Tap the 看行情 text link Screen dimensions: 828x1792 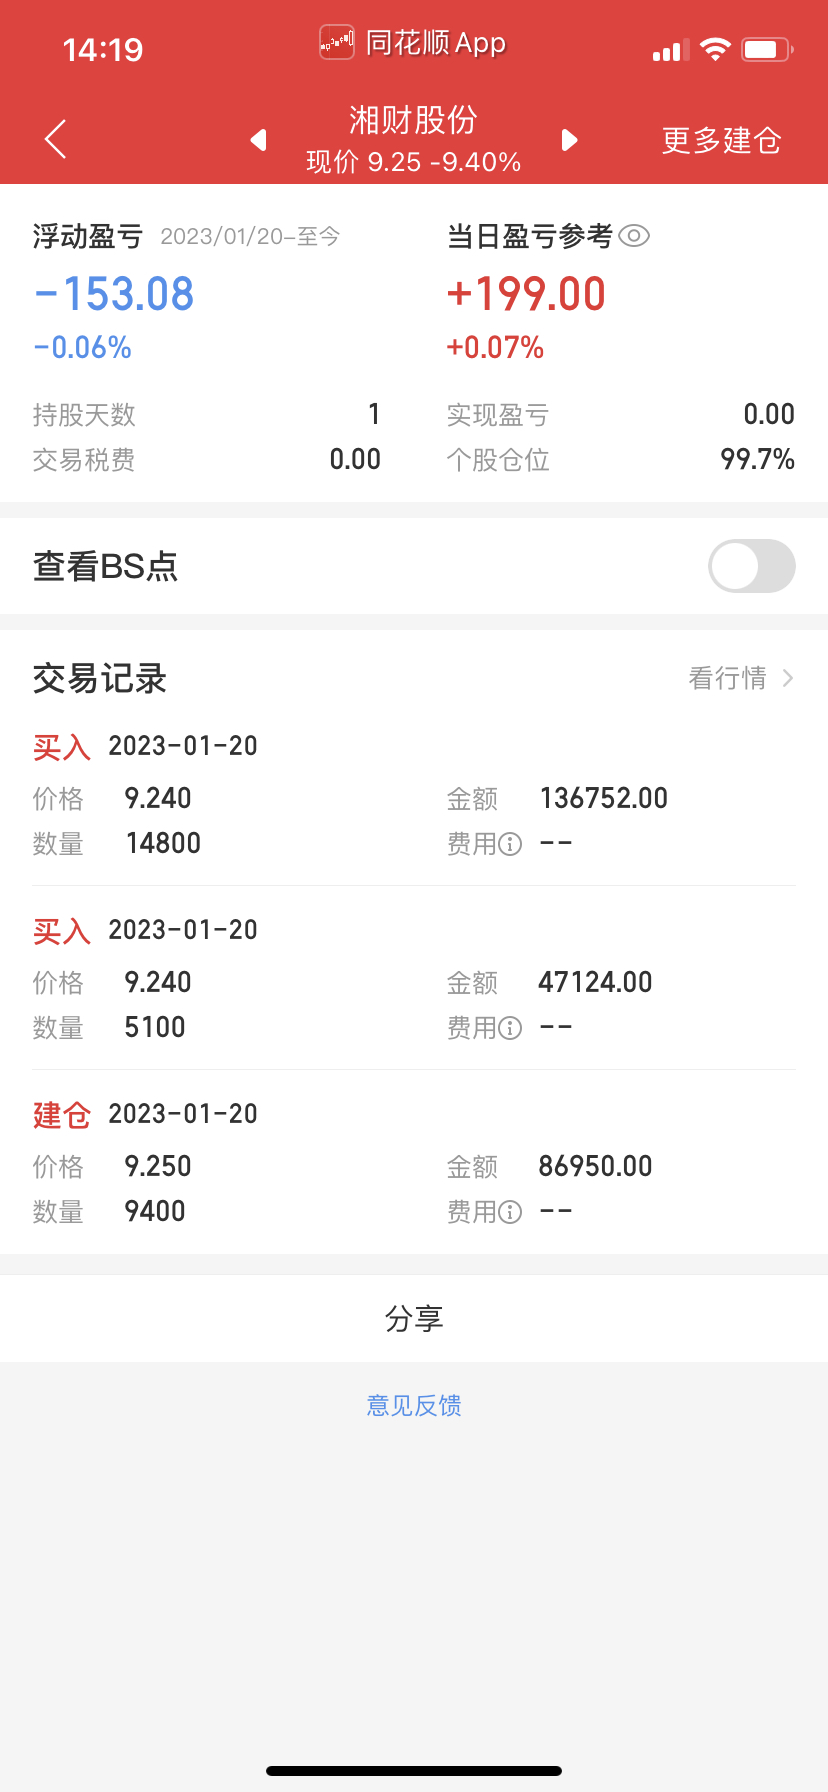point(727,678)
